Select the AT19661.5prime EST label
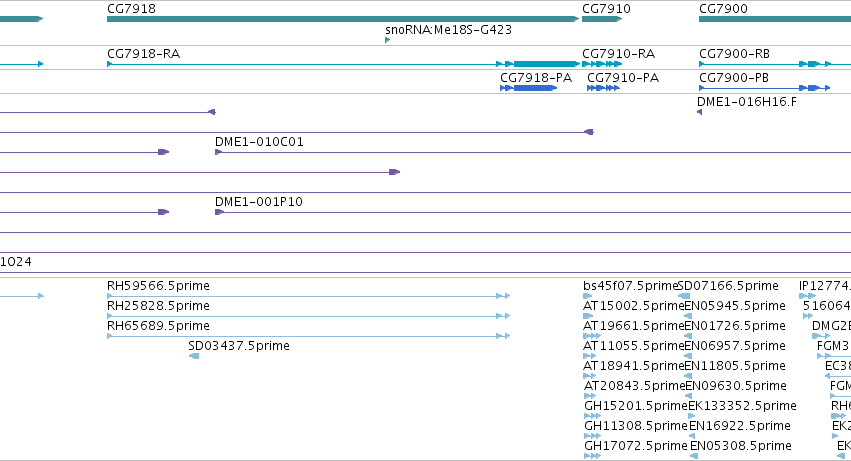Screen dimensions: 851x461 (x=633, y=326)
